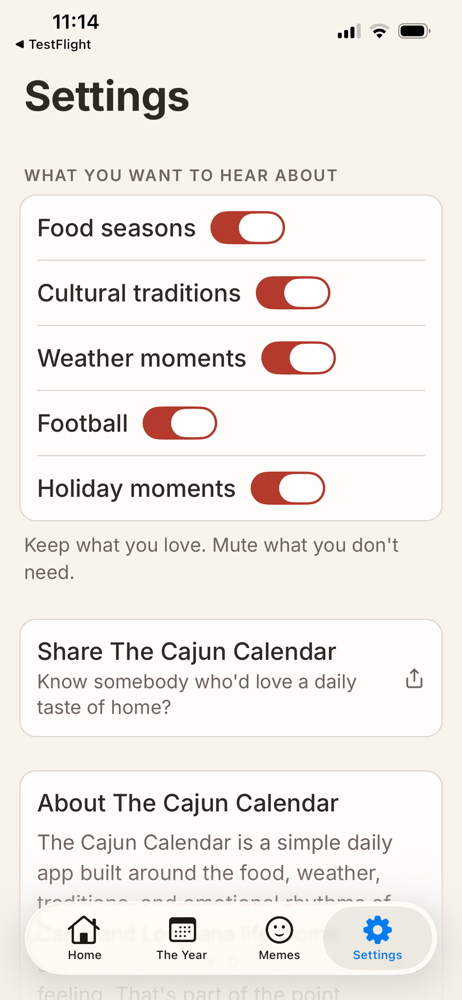Open the Memes smiley icon

point(279,930)
